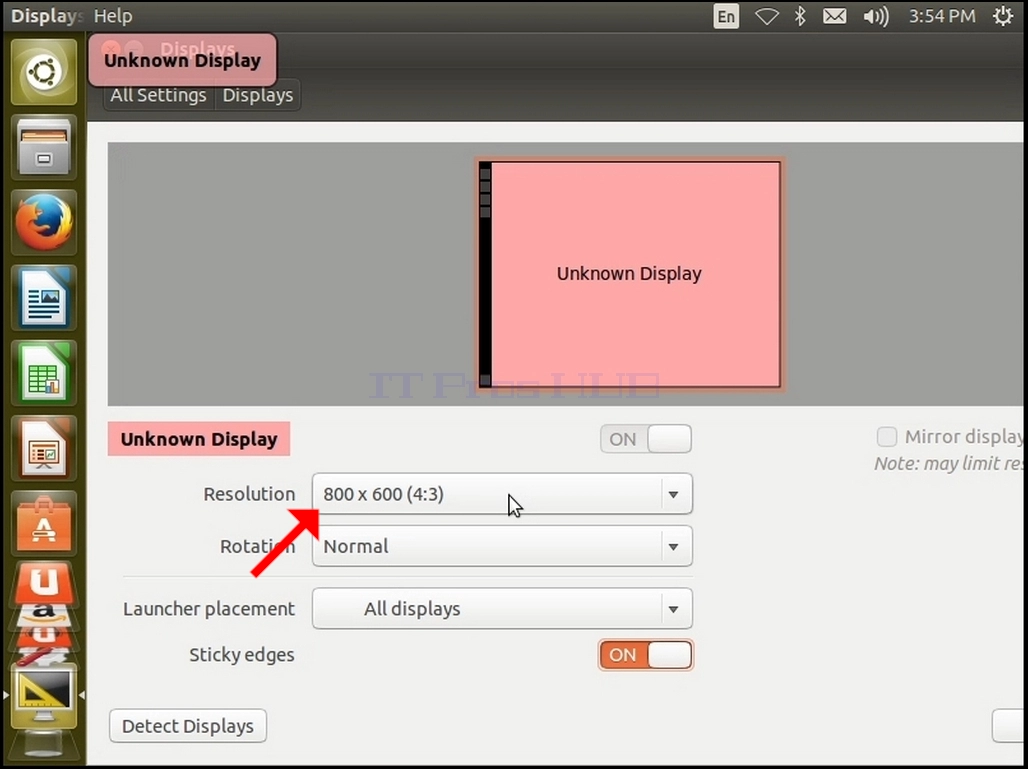1028x769 pixels.
Task: Open Ubuntu Software Center shopping bag icon
Action: coord(44,524)
